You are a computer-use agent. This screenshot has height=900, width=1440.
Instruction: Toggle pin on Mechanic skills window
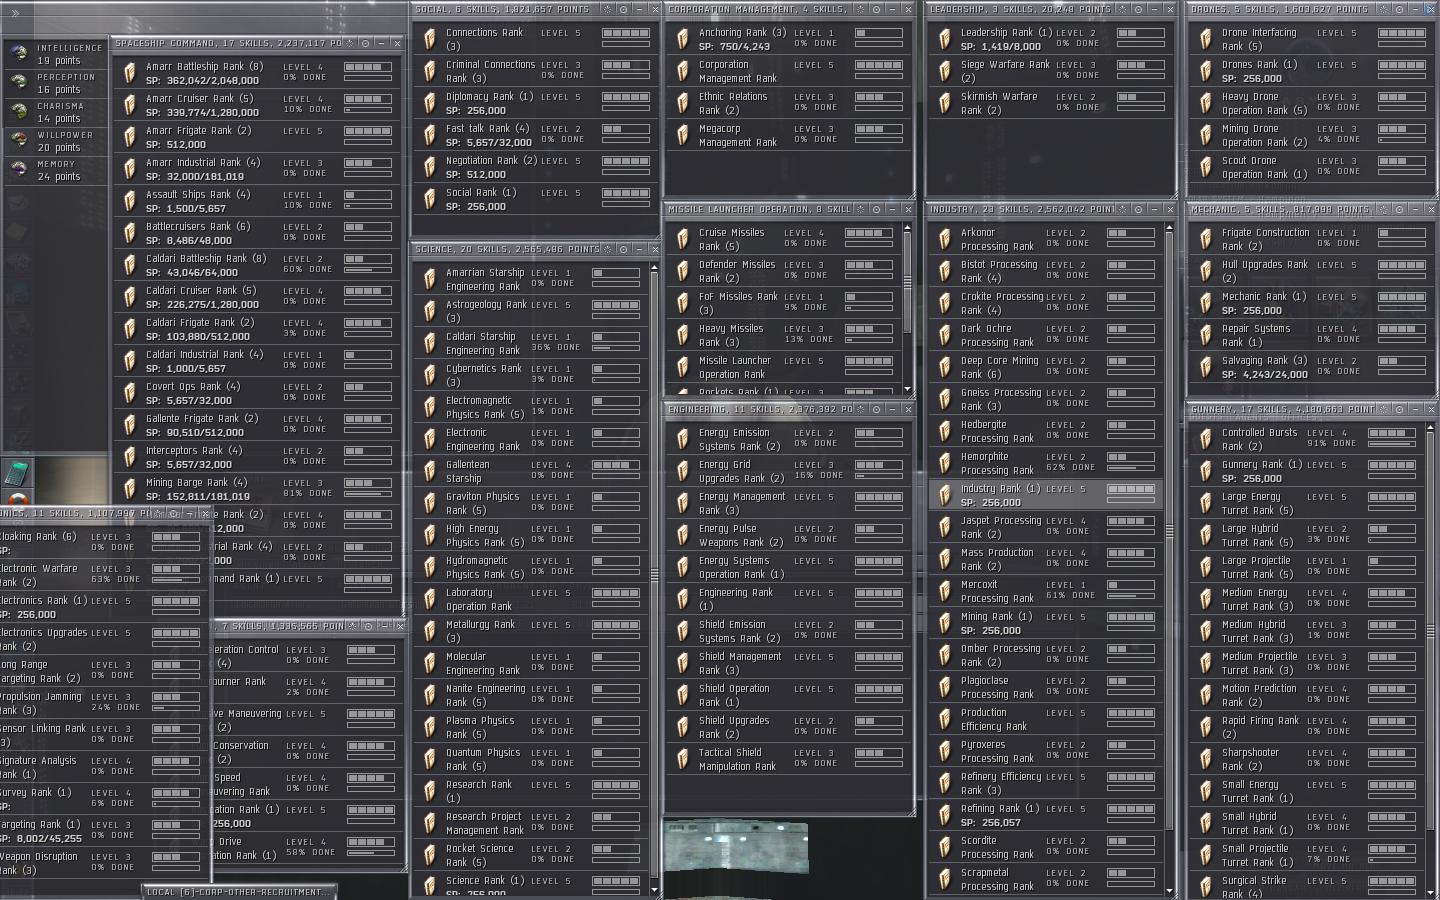pyautogui.click(x=1384, y=209)
